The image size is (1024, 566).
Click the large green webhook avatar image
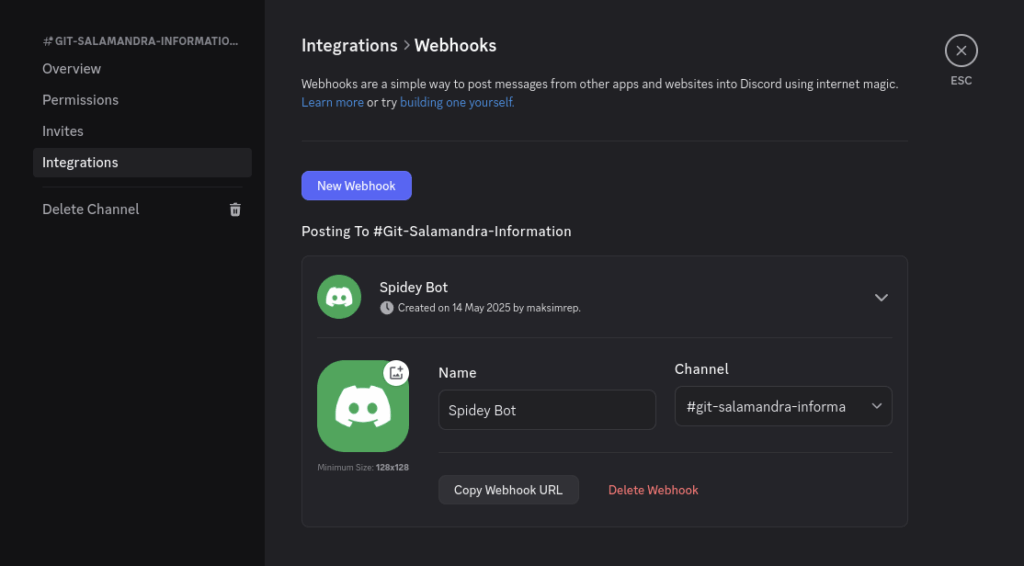[x=363, y=406]
